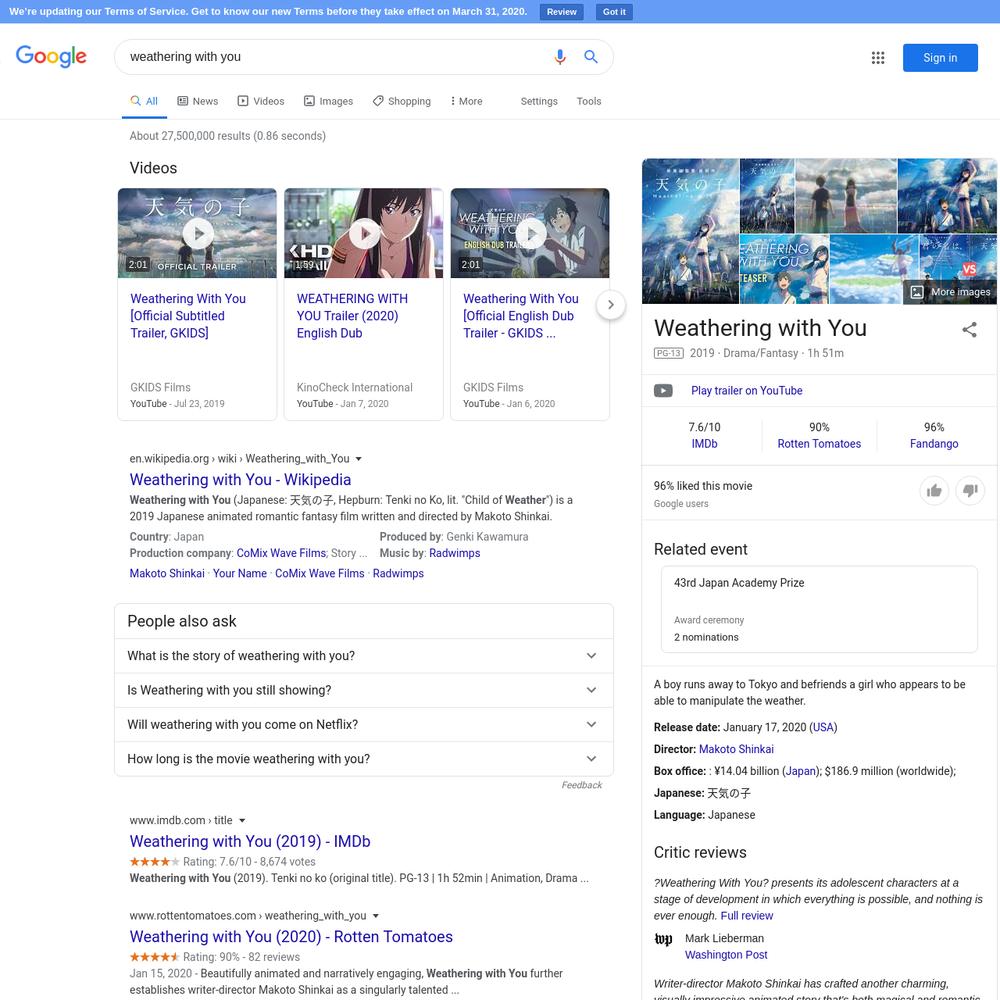Switch to the Shopping tab
Viewport: 1000px width, 1000px height.
[x=402, y=101]
